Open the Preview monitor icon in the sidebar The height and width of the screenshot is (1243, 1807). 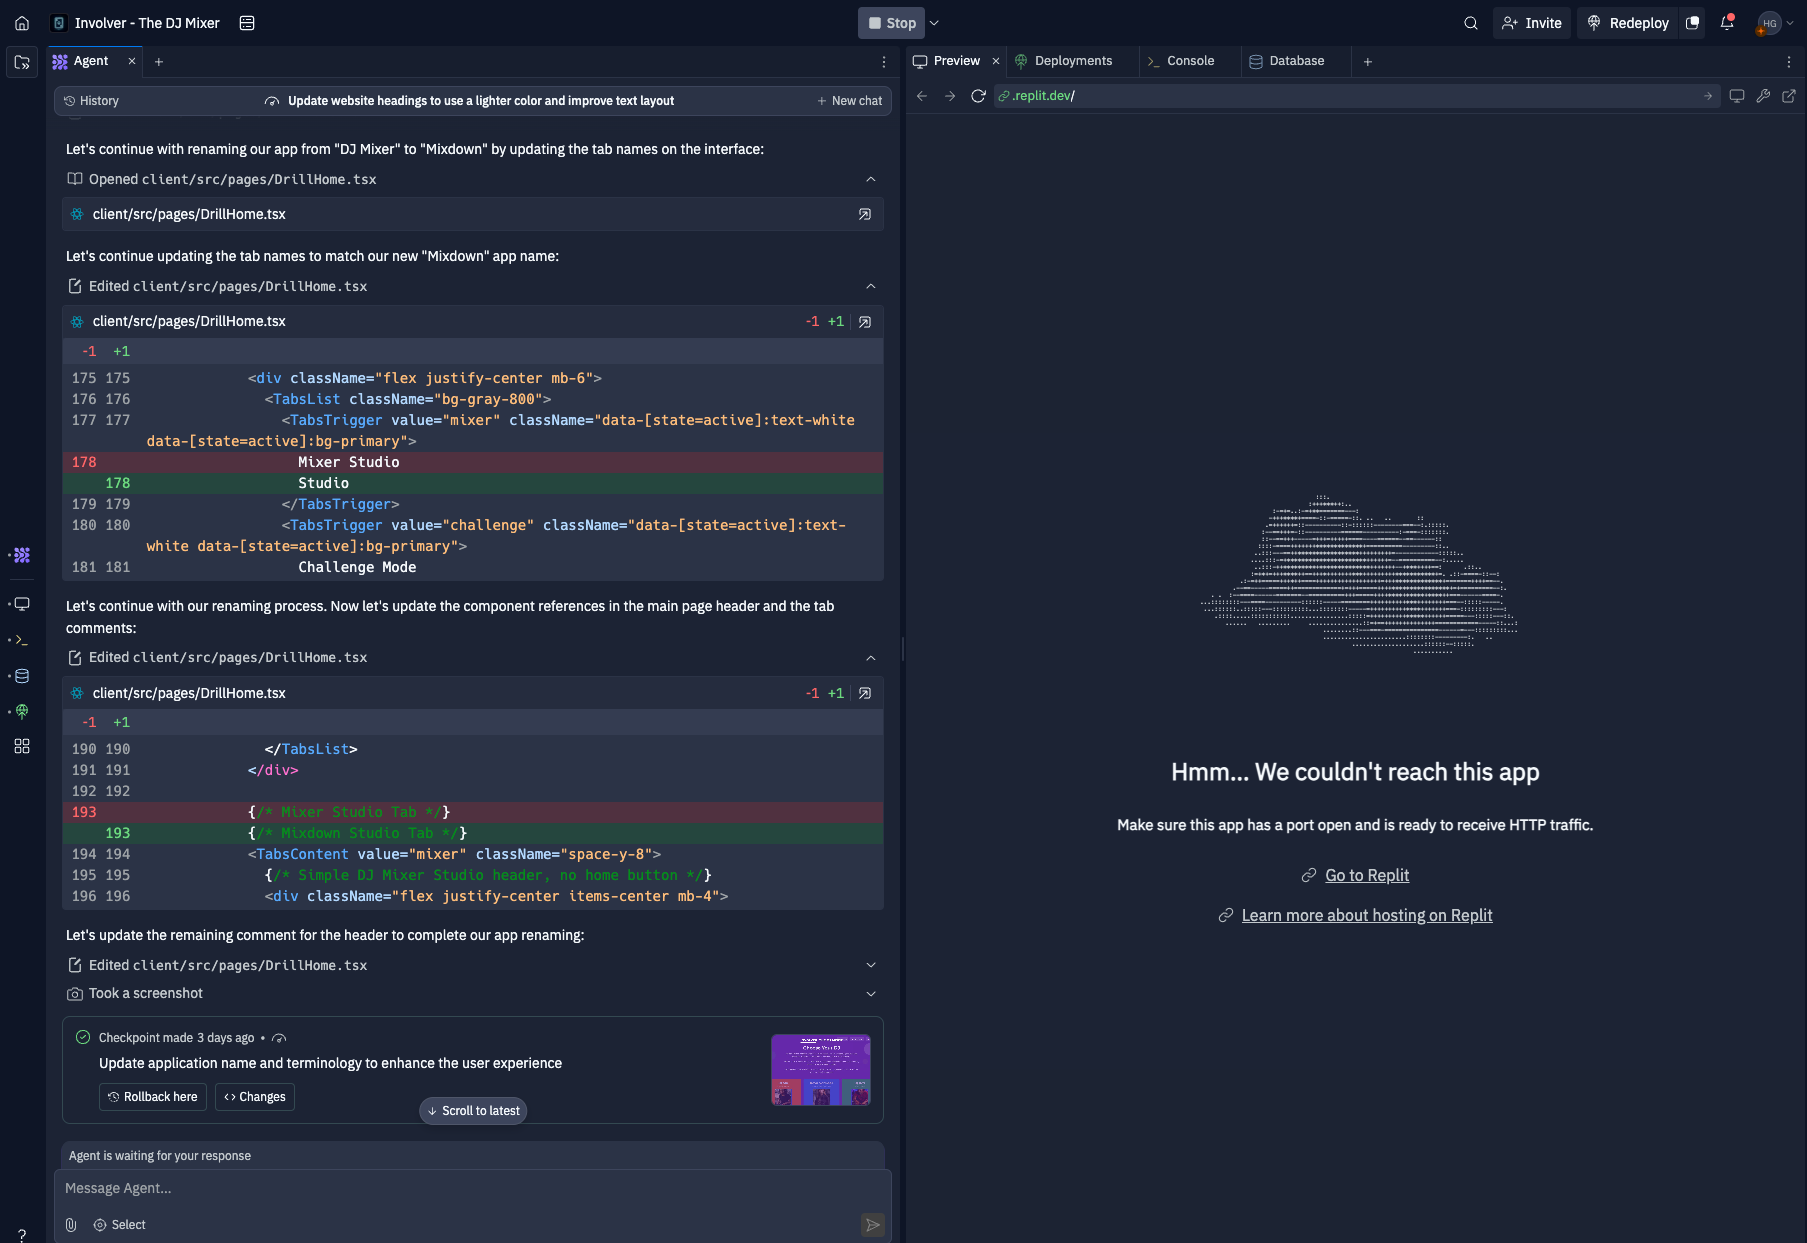coord(21,604)
